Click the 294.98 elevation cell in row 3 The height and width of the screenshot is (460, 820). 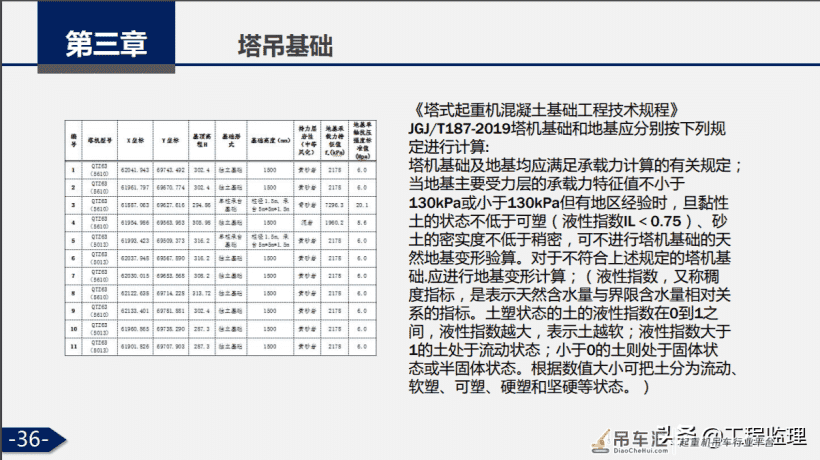(202, 205)
